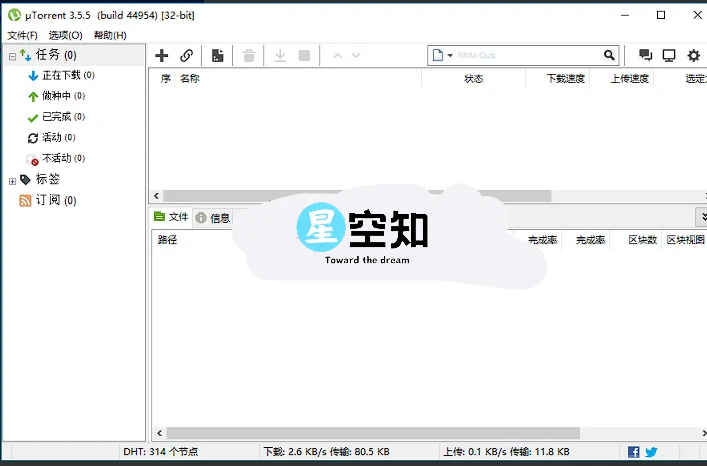
Task: Click the Add Torrent plus icon
Action: click(x=161, y=55)
